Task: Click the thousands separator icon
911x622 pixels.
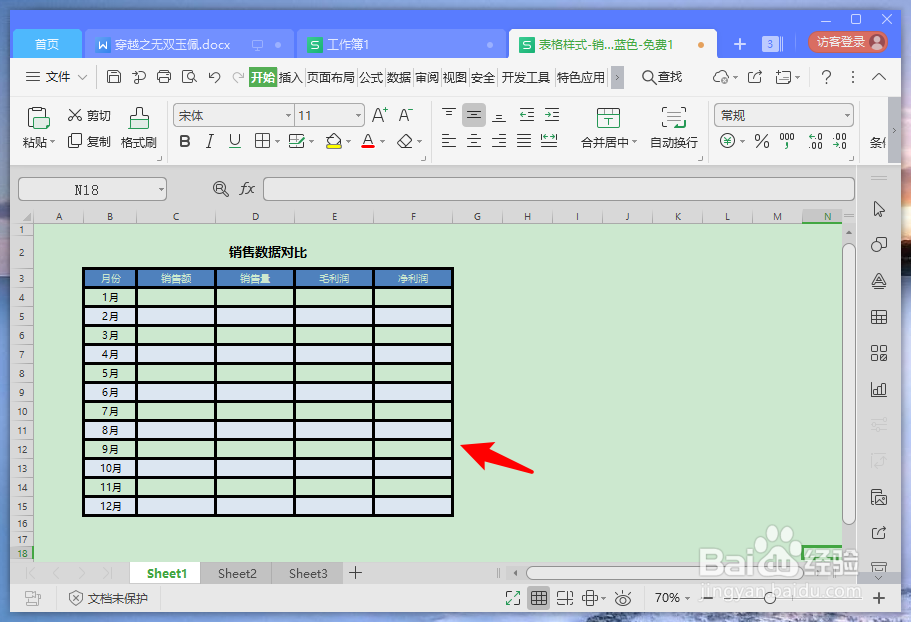Action: pyautogui.click(x=787, y=141)
